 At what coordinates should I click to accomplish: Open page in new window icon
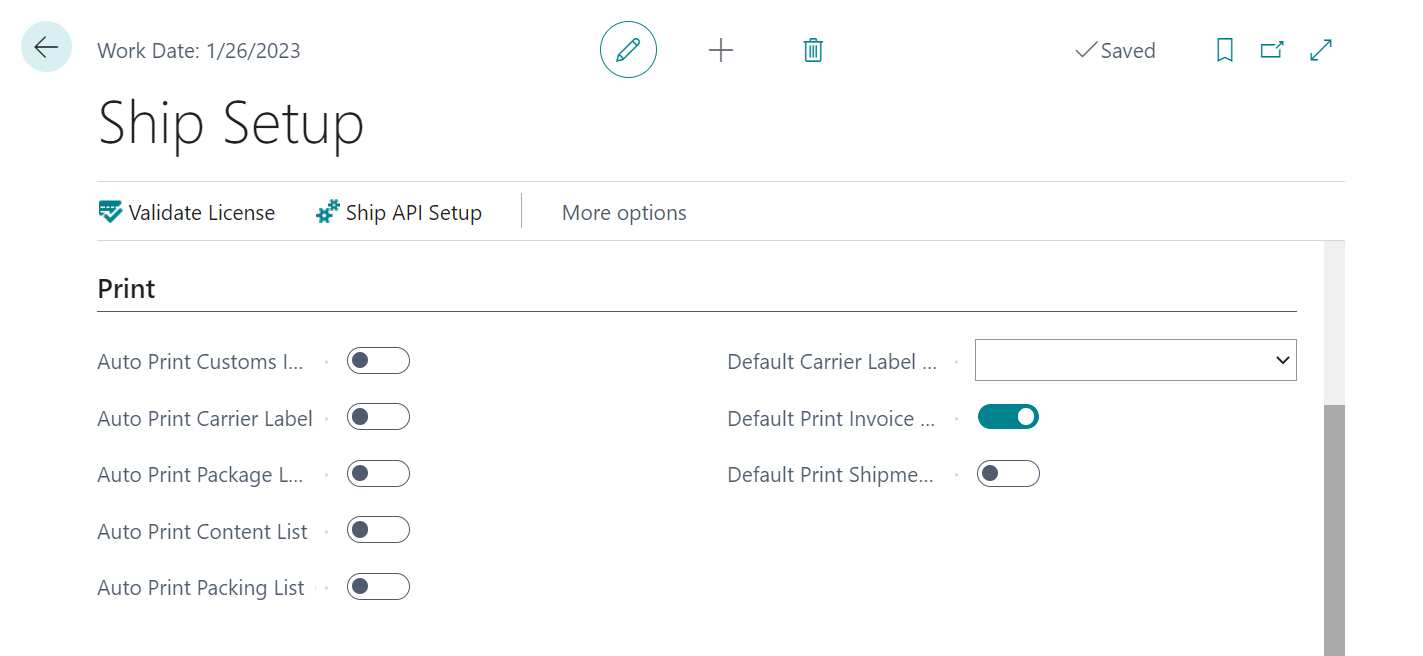(x=1272, y=50)
